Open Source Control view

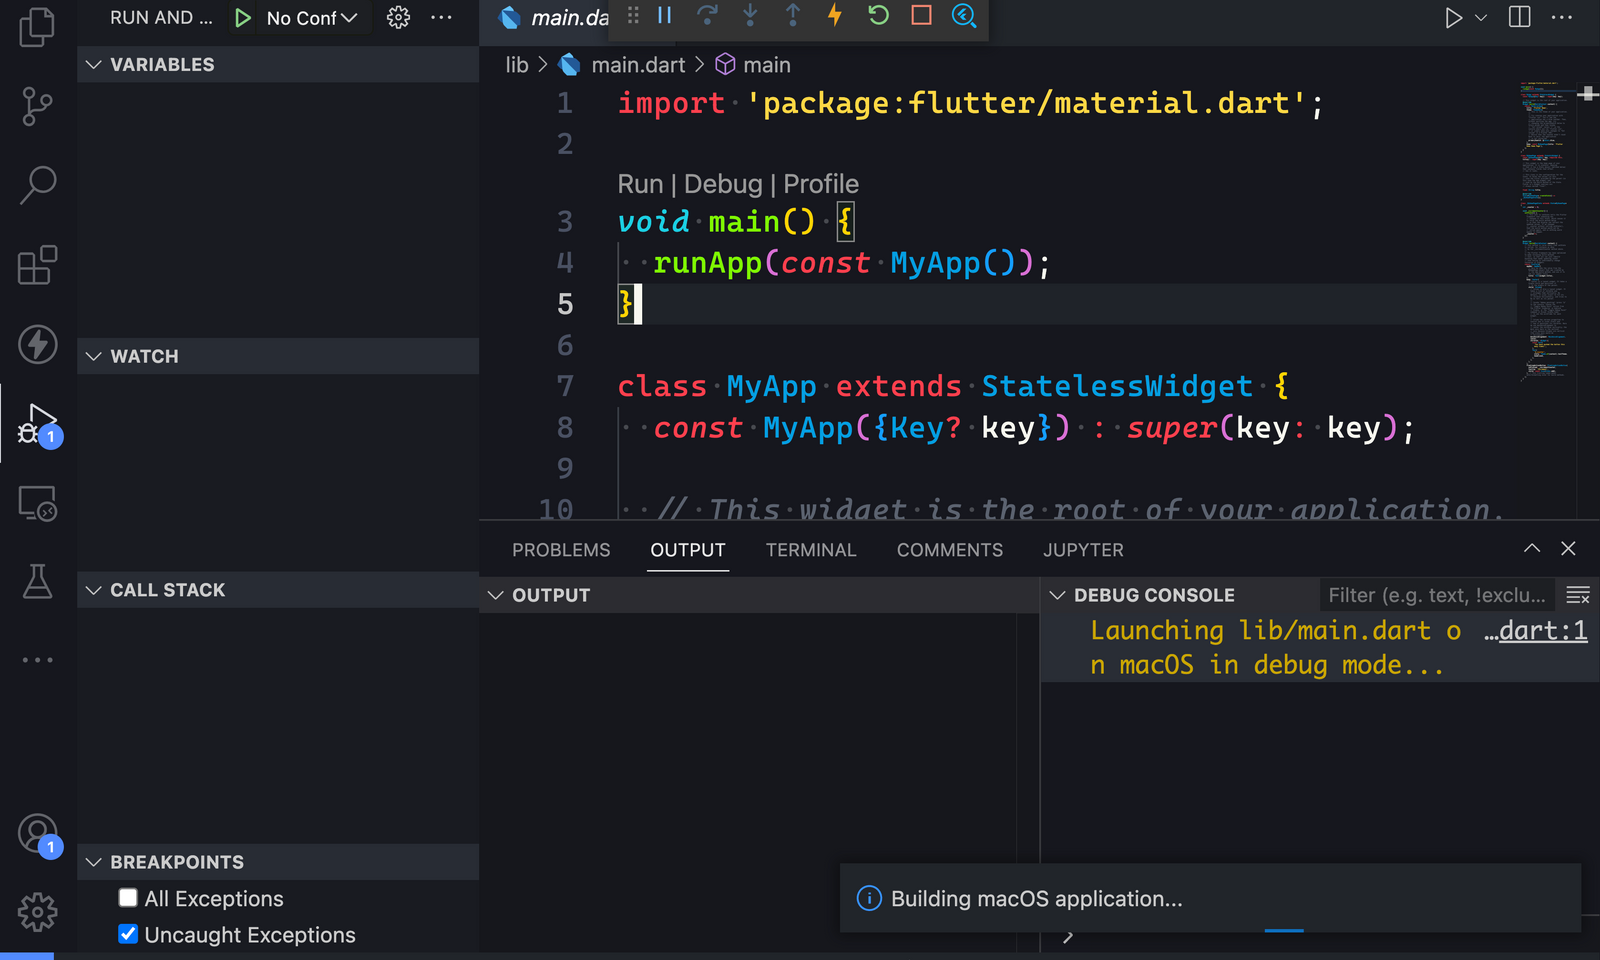click(x=37, y=106)
